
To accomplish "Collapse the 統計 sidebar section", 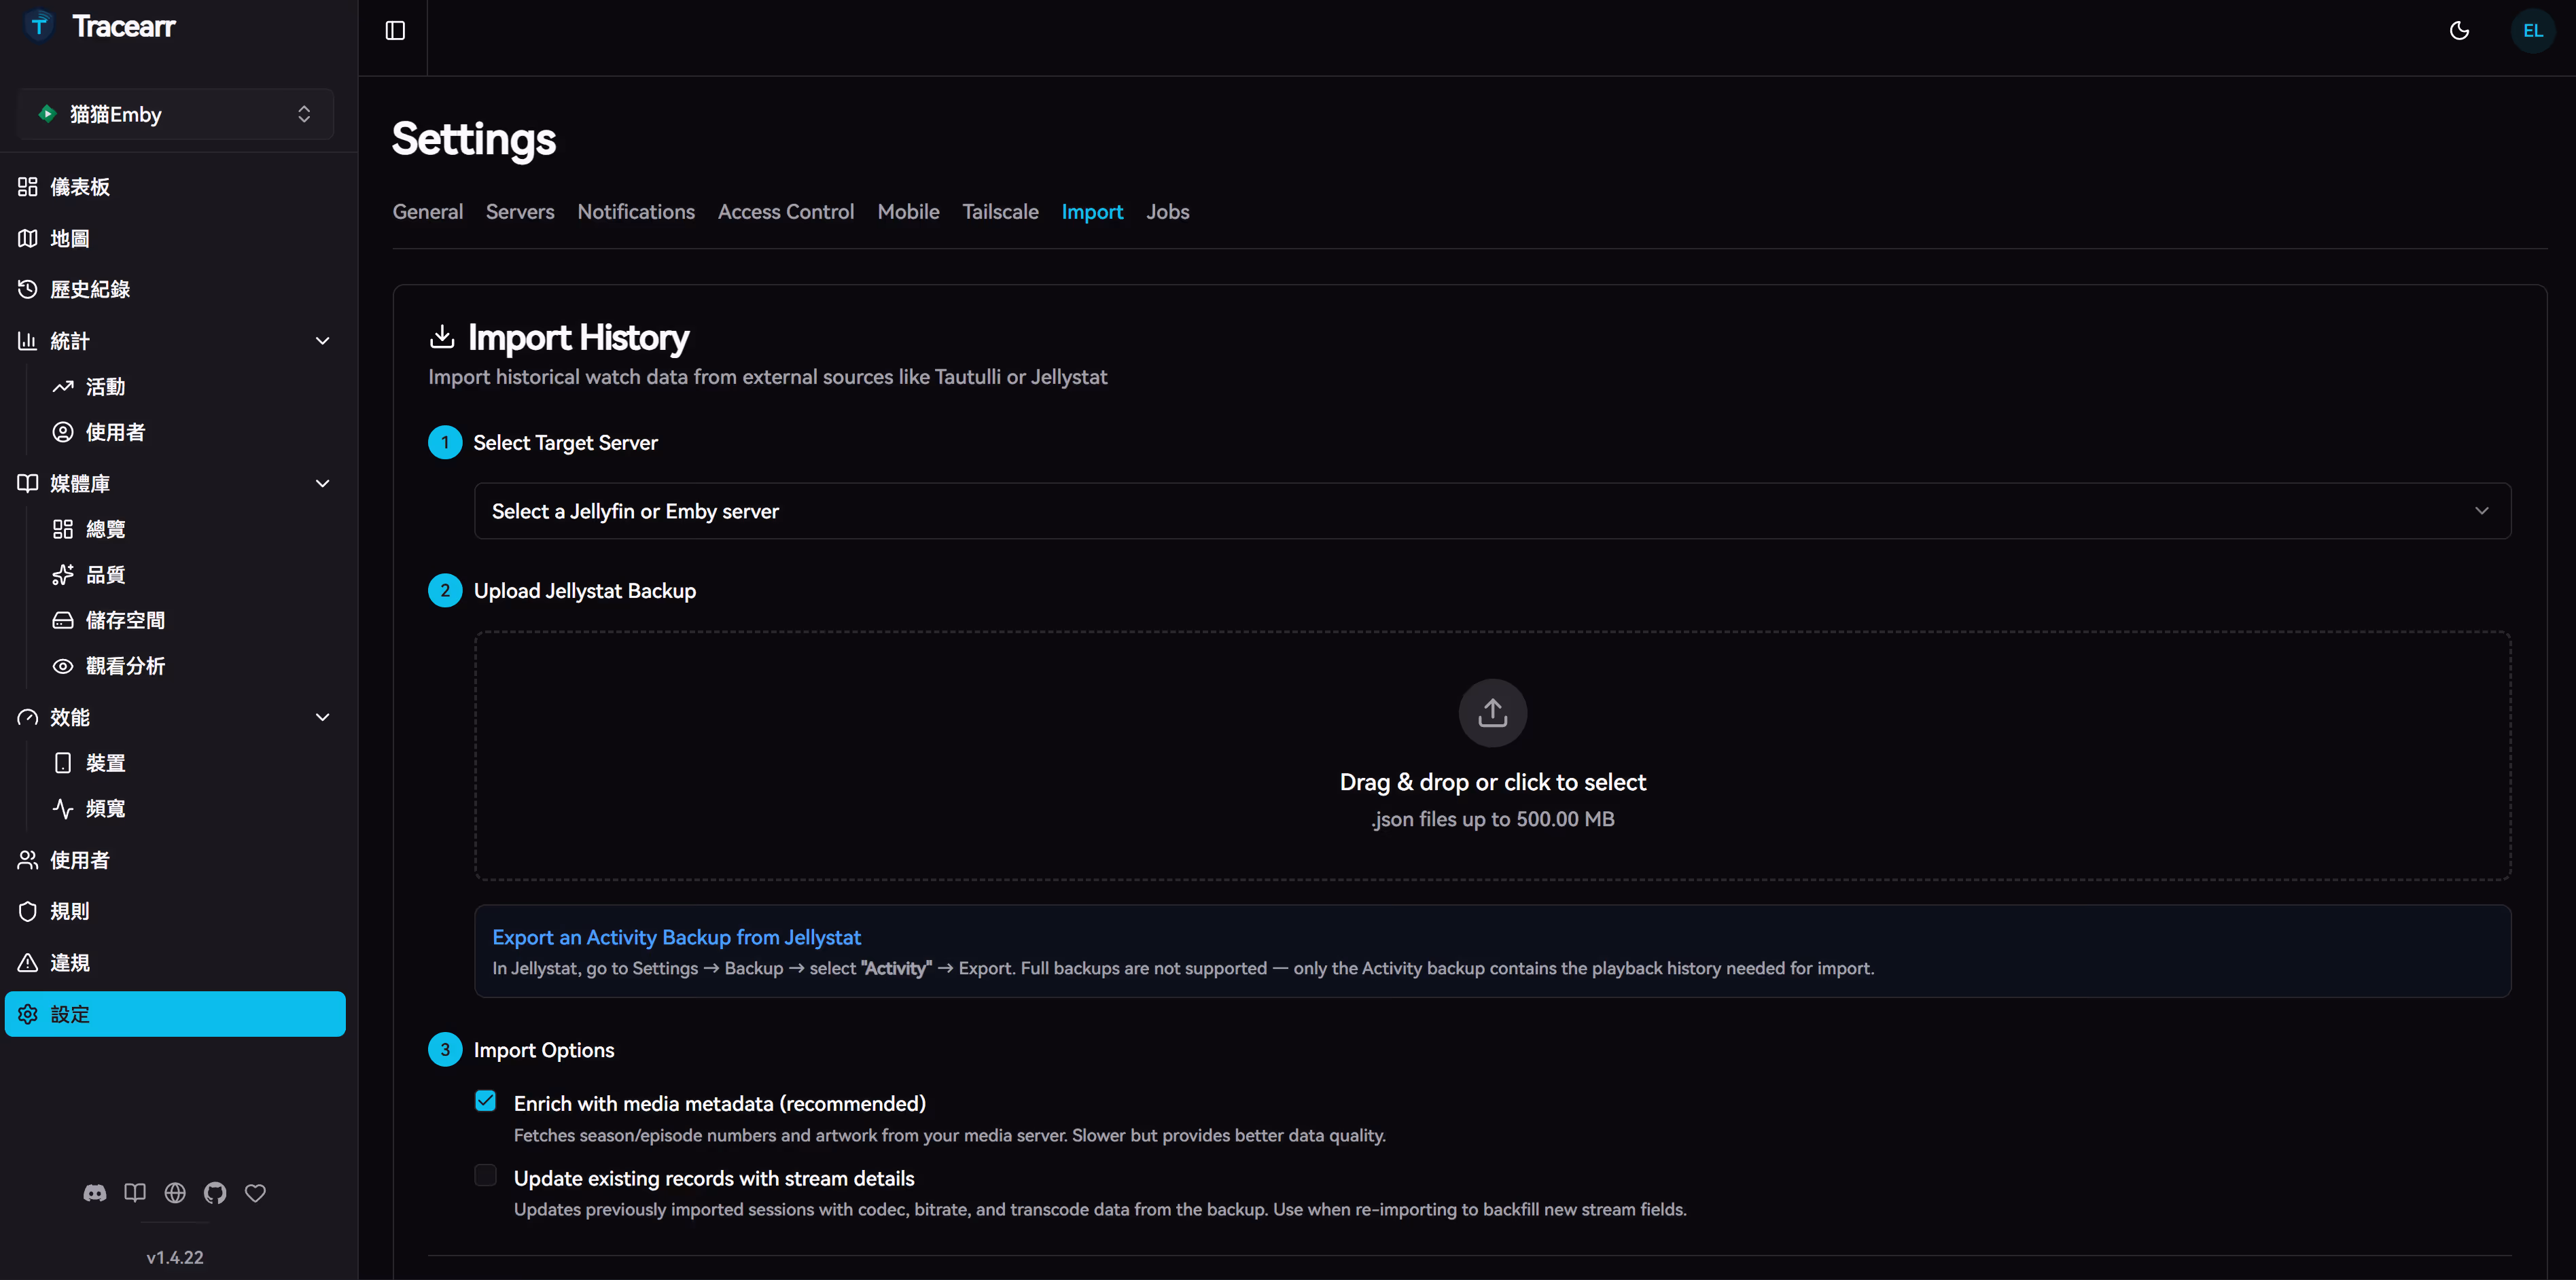I will (x=322, y=341).
